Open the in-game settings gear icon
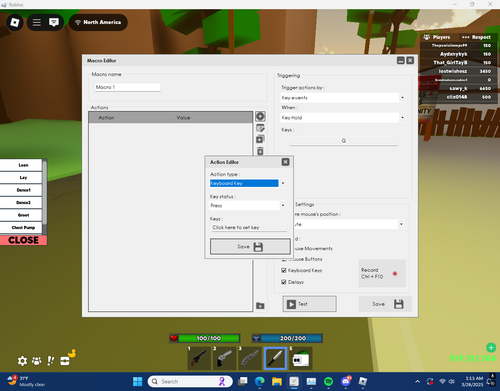500x391 pixels. tap(22, 361)
